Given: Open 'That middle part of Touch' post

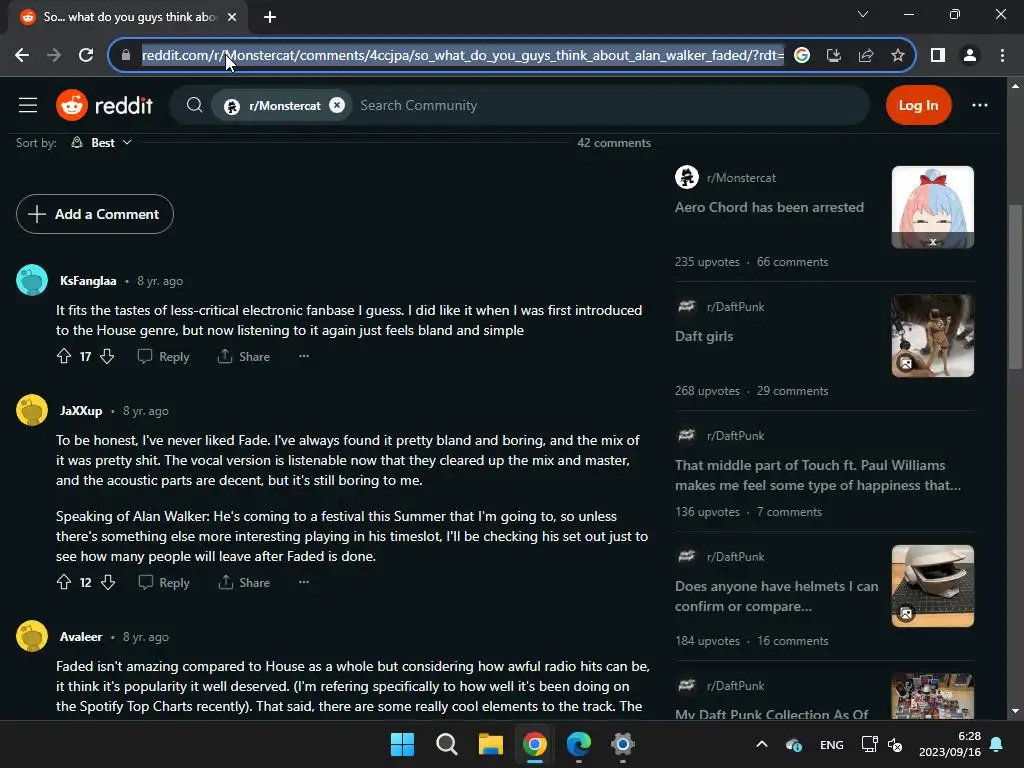Looking at the screenshot, I should [x=818, y=475].
